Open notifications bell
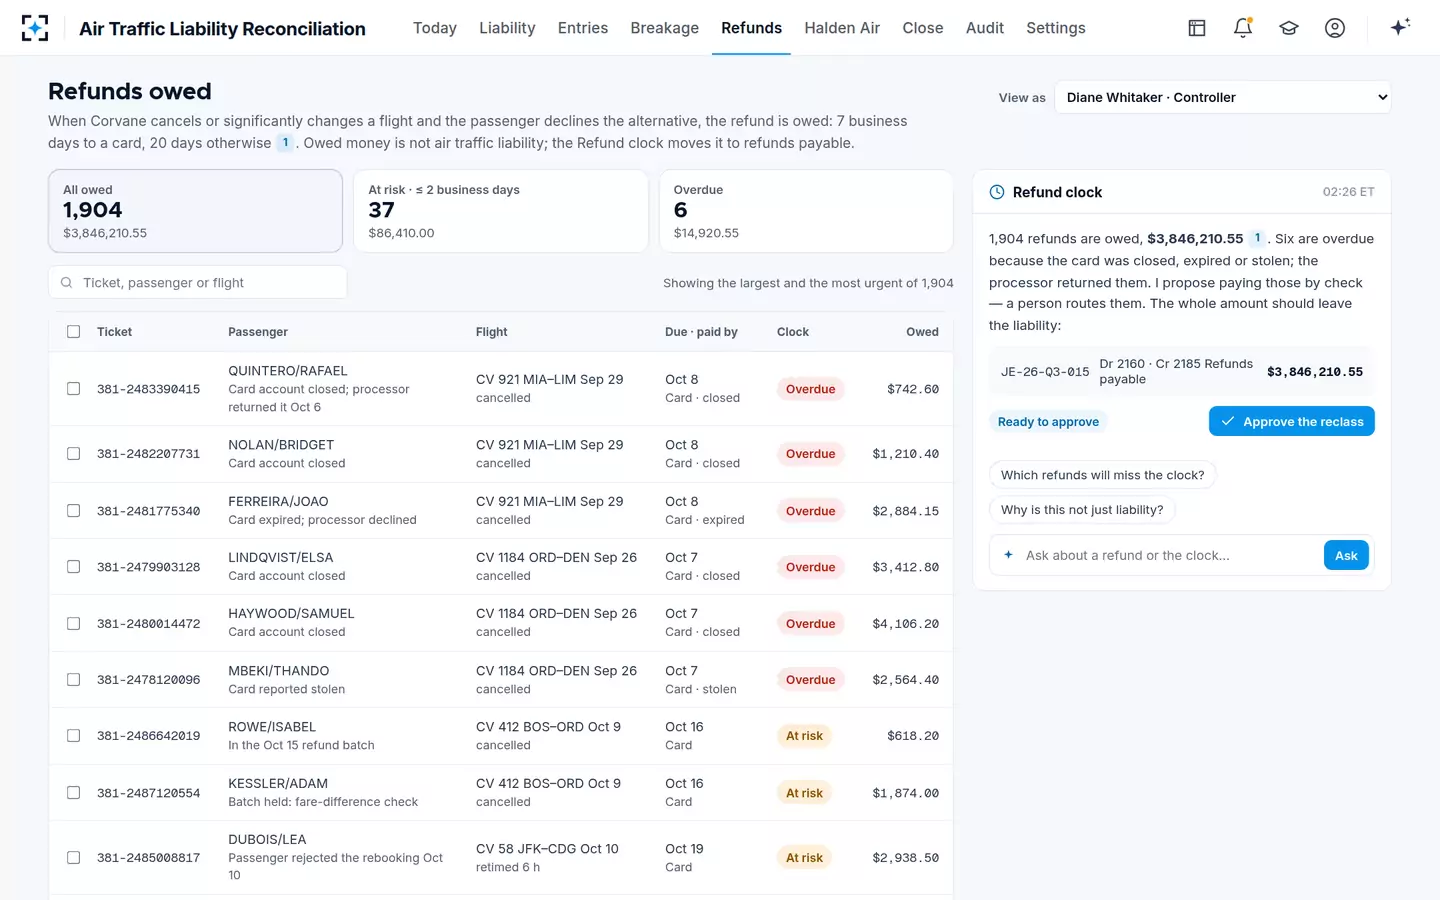 click(x=1243, y=28)
